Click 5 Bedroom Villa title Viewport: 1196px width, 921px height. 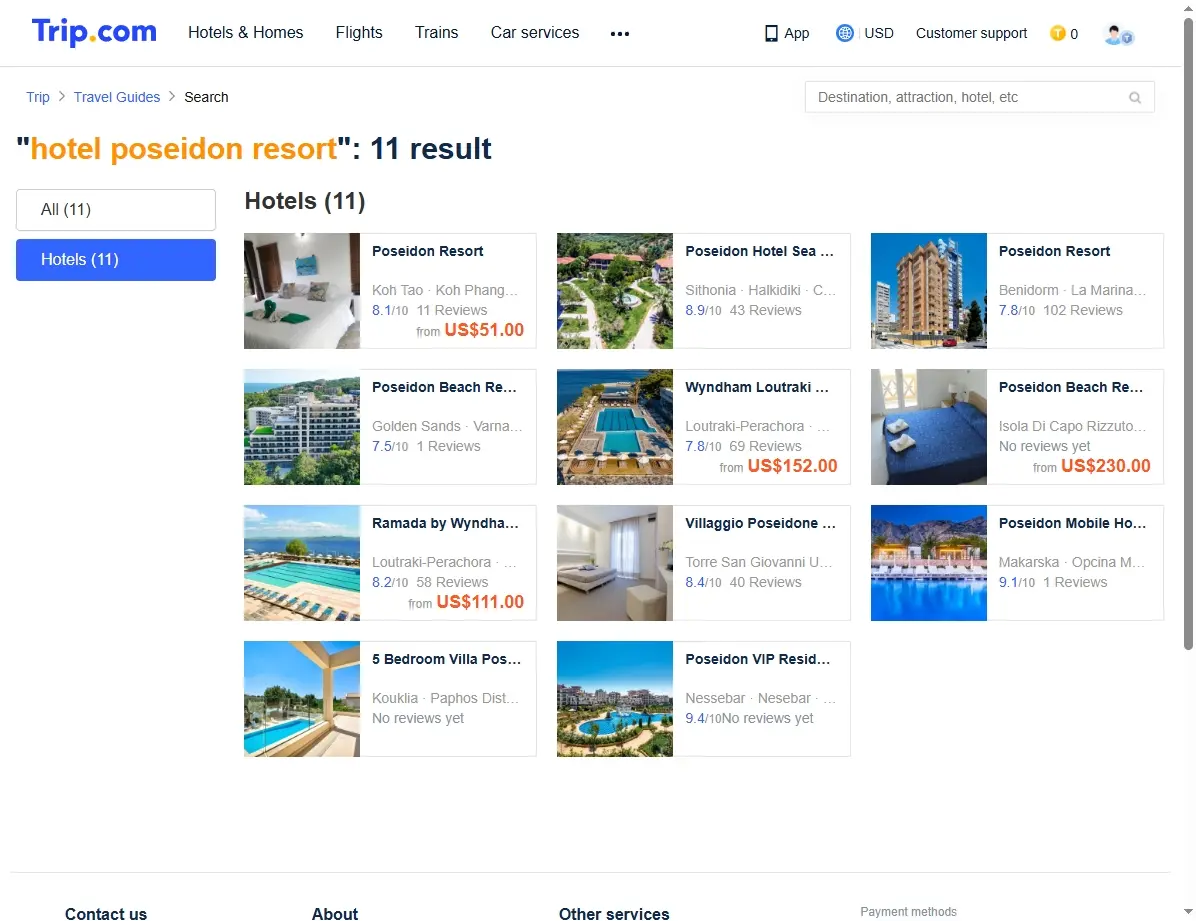coord(447,659)
